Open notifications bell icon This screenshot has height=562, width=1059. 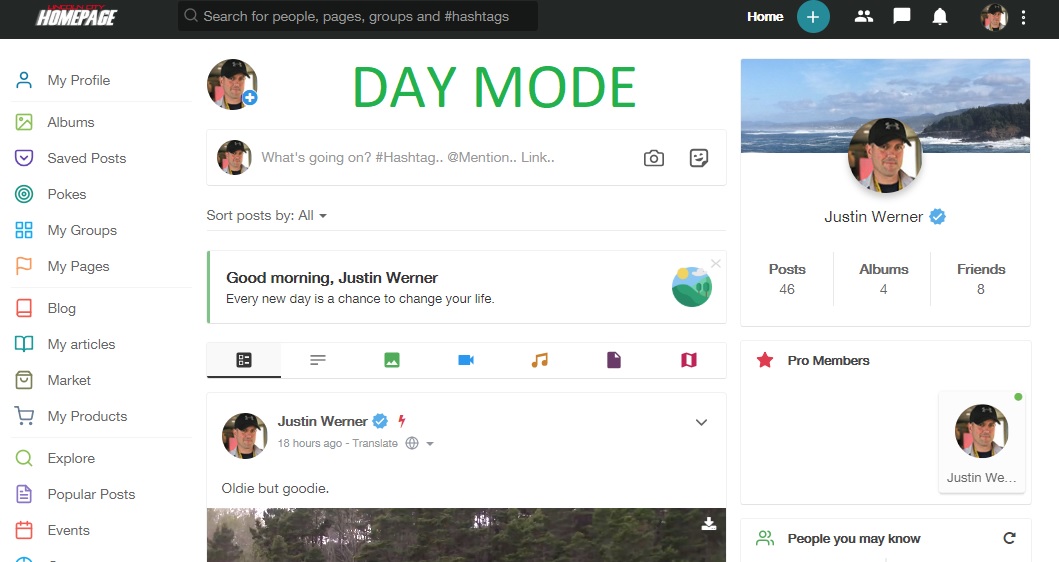(939, 17)
